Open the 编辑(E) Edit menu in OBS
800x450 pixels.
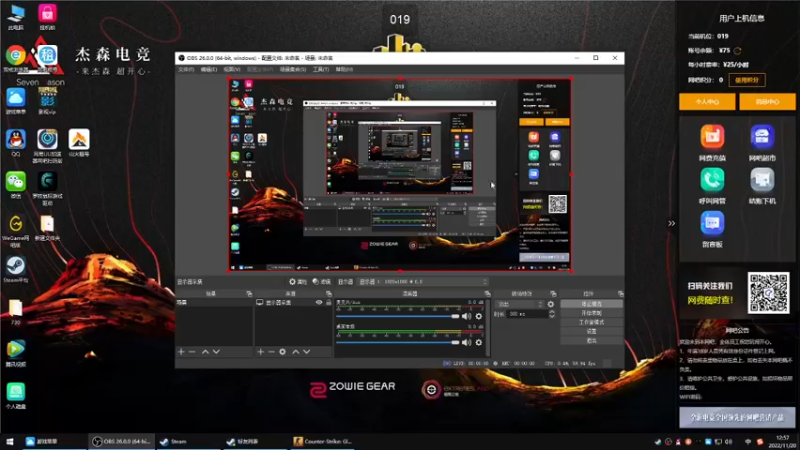click(x=208, y=69)
